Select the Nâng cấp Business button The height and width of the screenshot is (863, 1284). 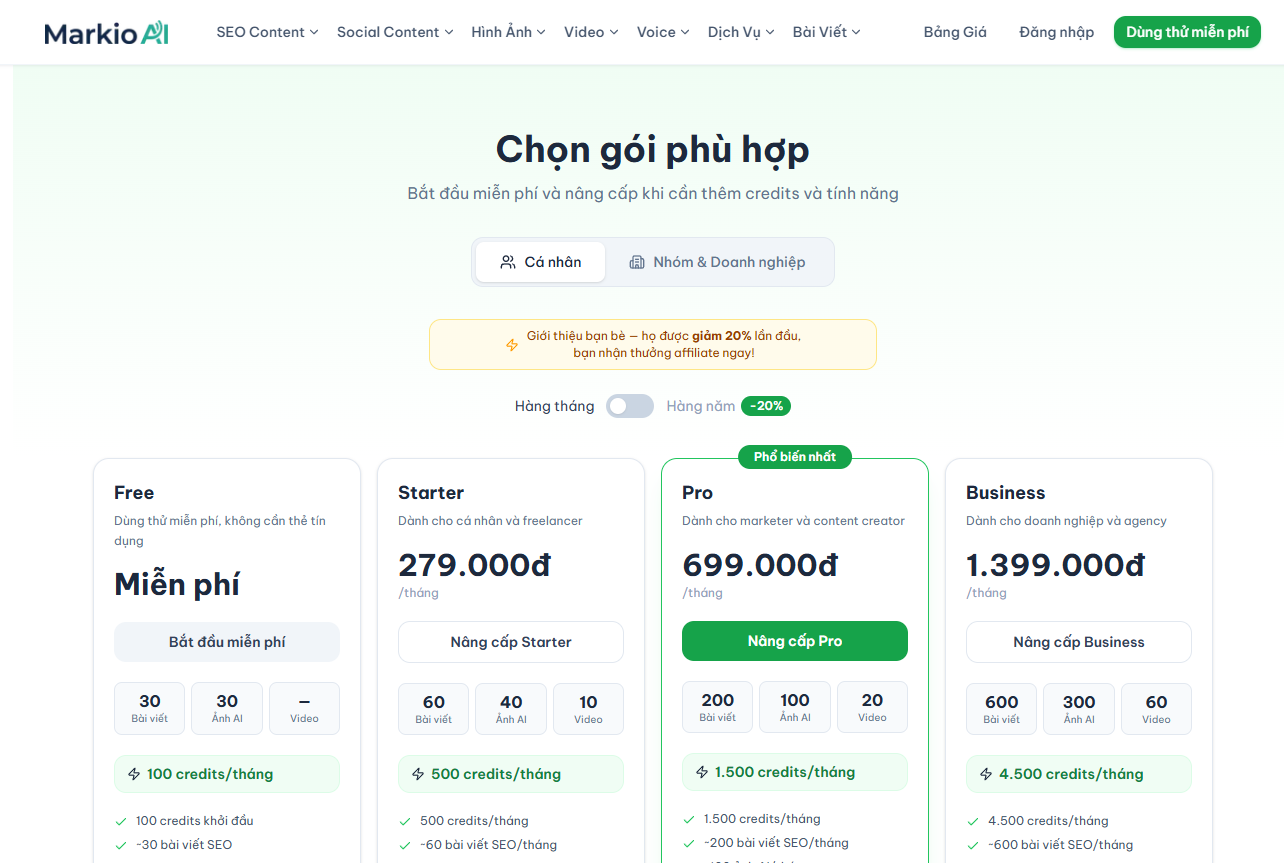tap(1079, 642)
